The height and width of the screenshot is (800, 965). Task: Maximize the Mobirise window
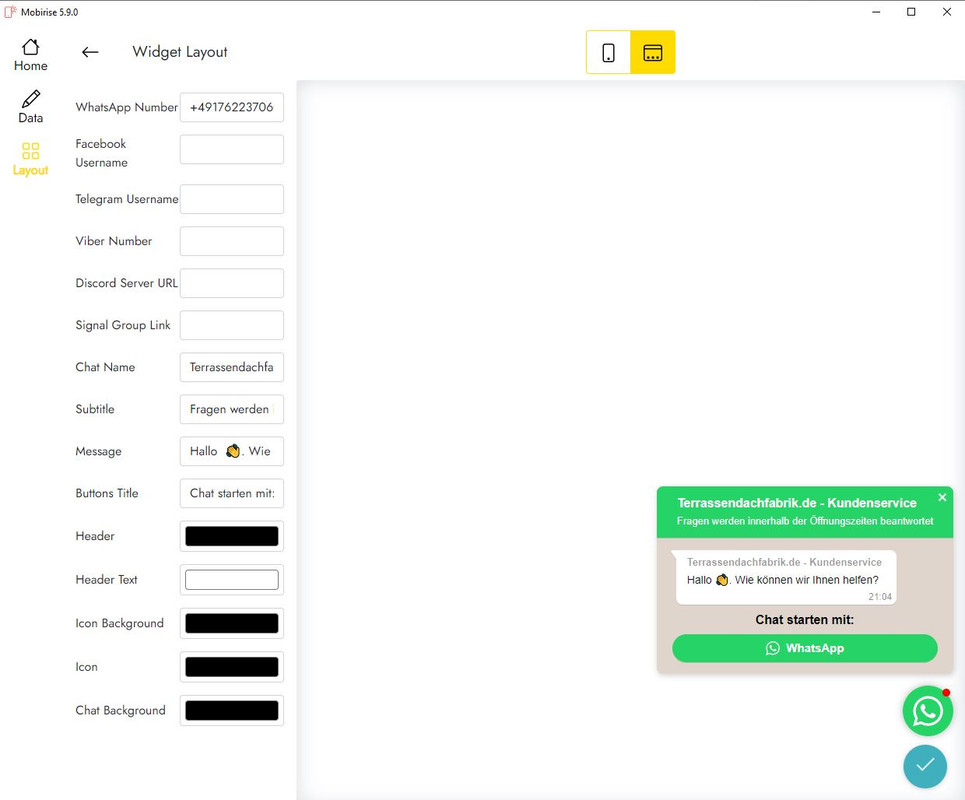911,12
